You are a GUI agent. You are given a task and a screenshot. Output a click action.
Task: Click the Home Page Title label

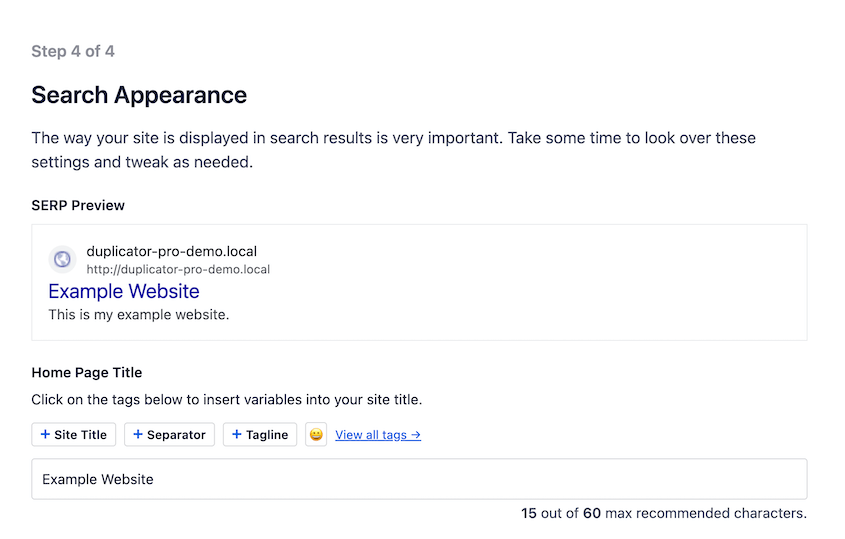pos(87,372)
